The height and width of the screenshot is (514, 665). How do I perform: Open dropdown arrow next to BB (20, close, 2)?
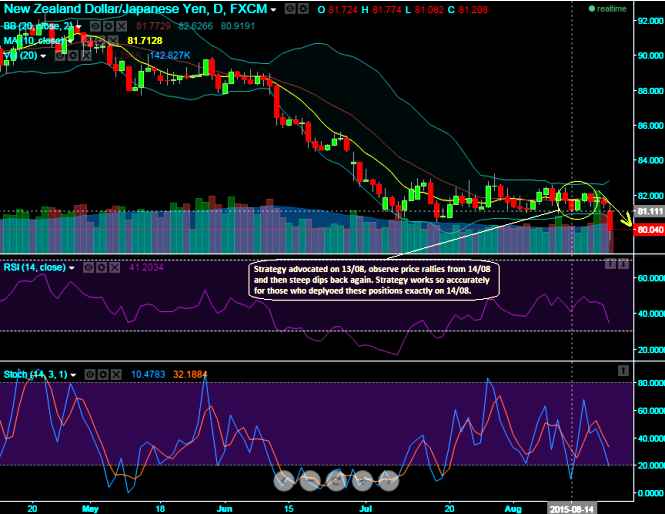coord(78,27)
